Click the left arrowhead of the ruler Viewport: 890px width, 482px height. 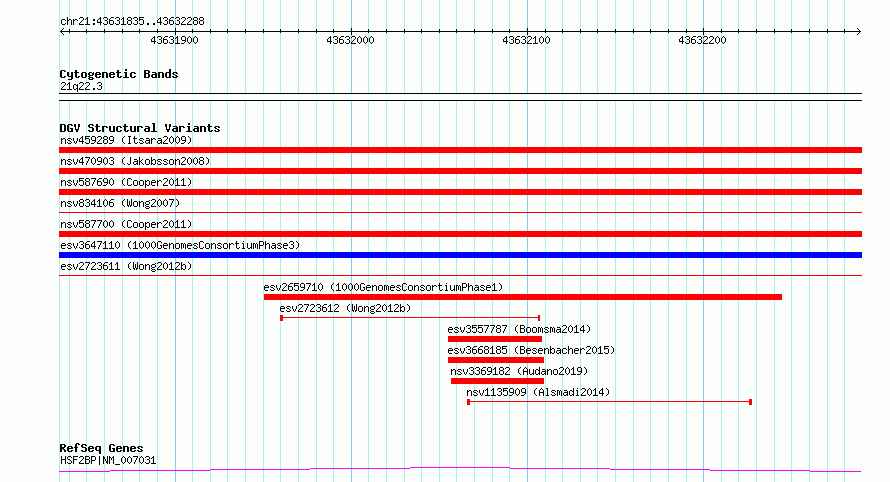coord(62,32)
